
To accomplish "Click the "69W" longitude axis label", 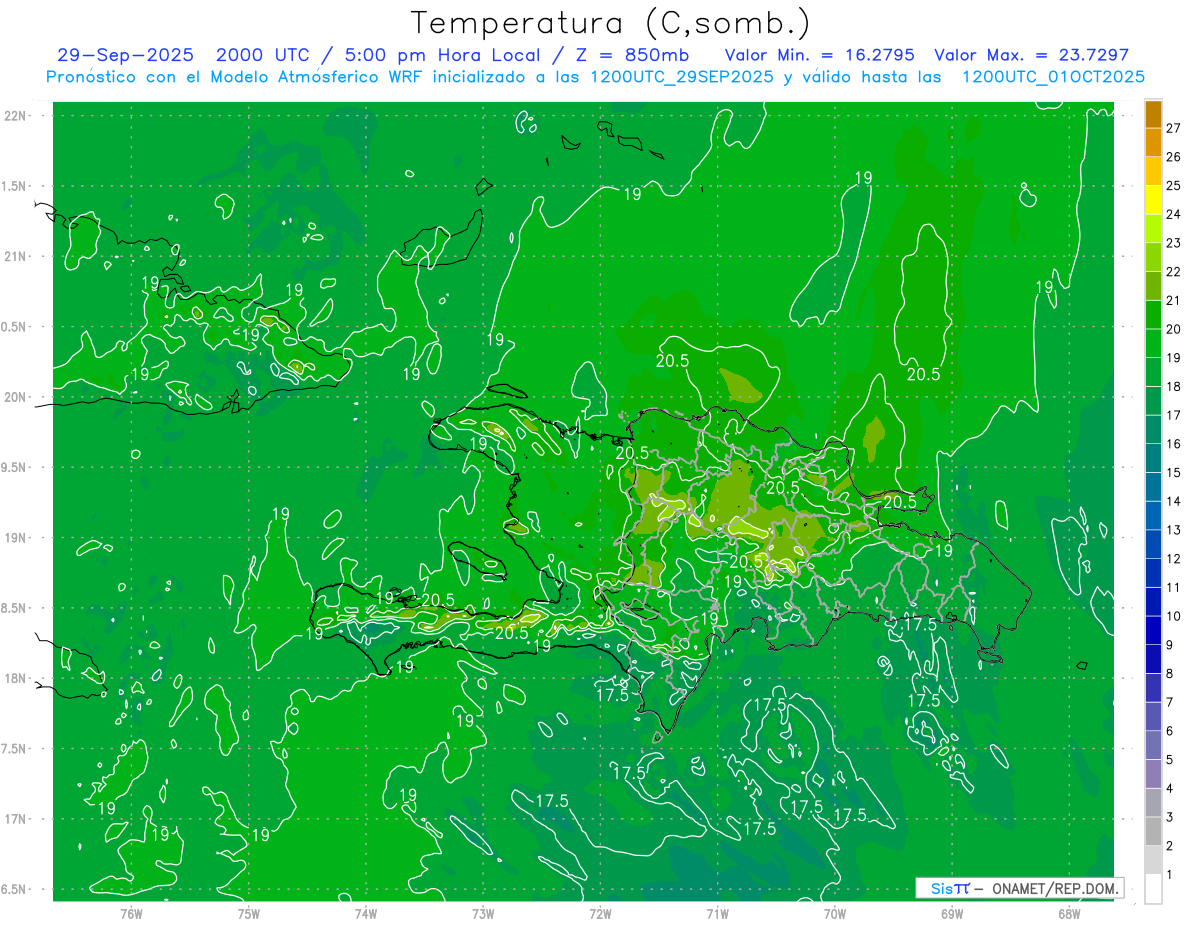I will click(952, 914).
